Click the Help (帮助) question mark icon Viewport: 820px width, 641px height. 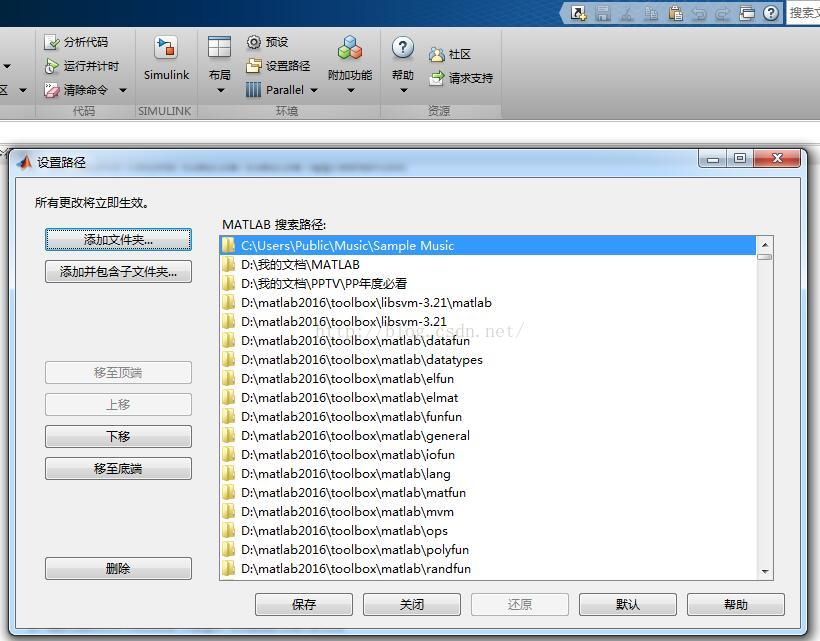click(403, 48)
